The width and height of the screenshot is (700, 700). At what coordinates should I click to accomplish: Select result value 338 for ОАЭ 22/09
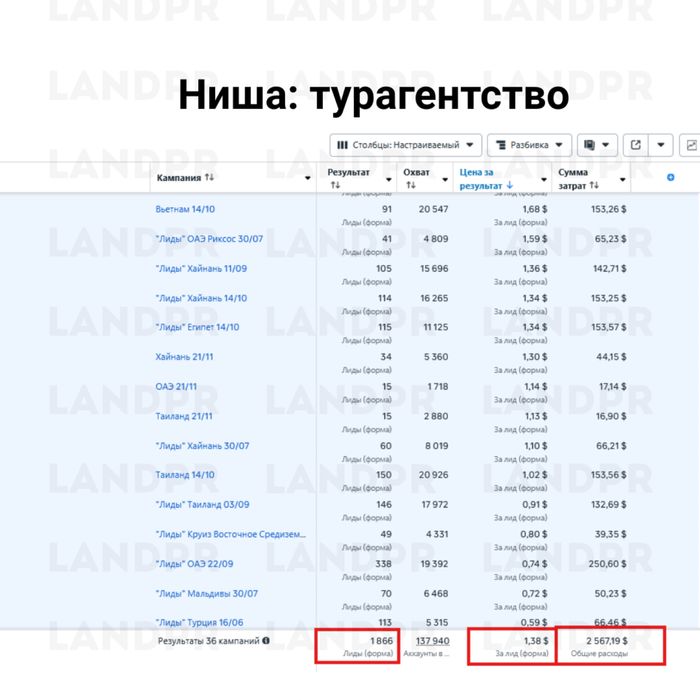(x=383, y=564)
